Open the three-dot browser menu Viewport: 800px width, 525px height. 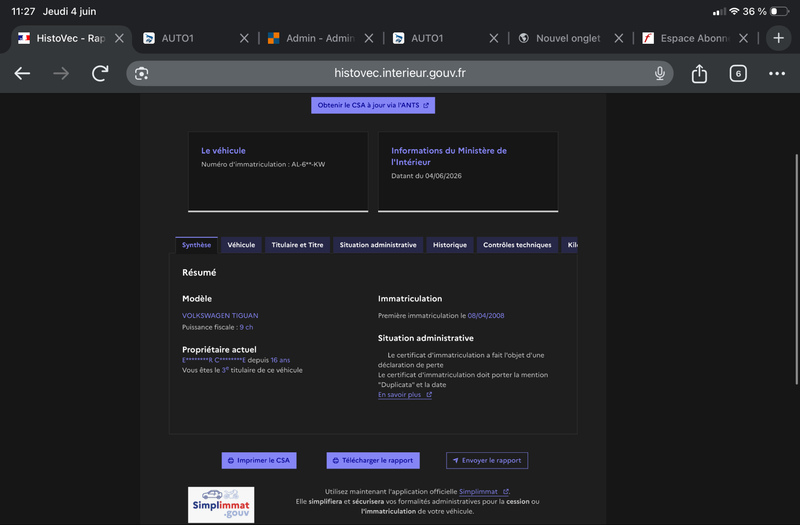777,73
